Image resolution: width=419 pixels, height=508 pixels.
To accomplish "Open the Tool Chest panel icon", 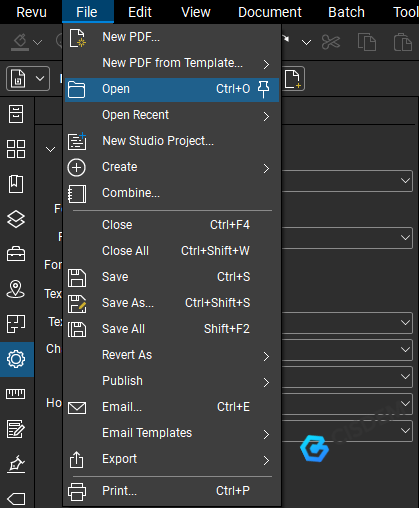I will click(16, 254).
